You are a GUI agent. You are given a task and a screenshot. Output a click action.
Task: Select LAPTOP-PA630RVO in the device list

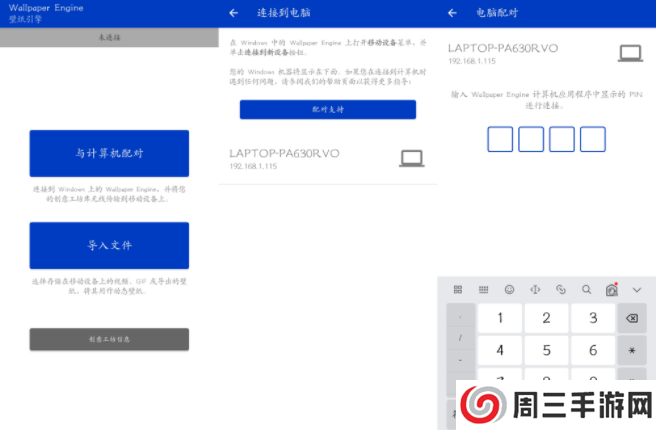click(x=285, y=158)
